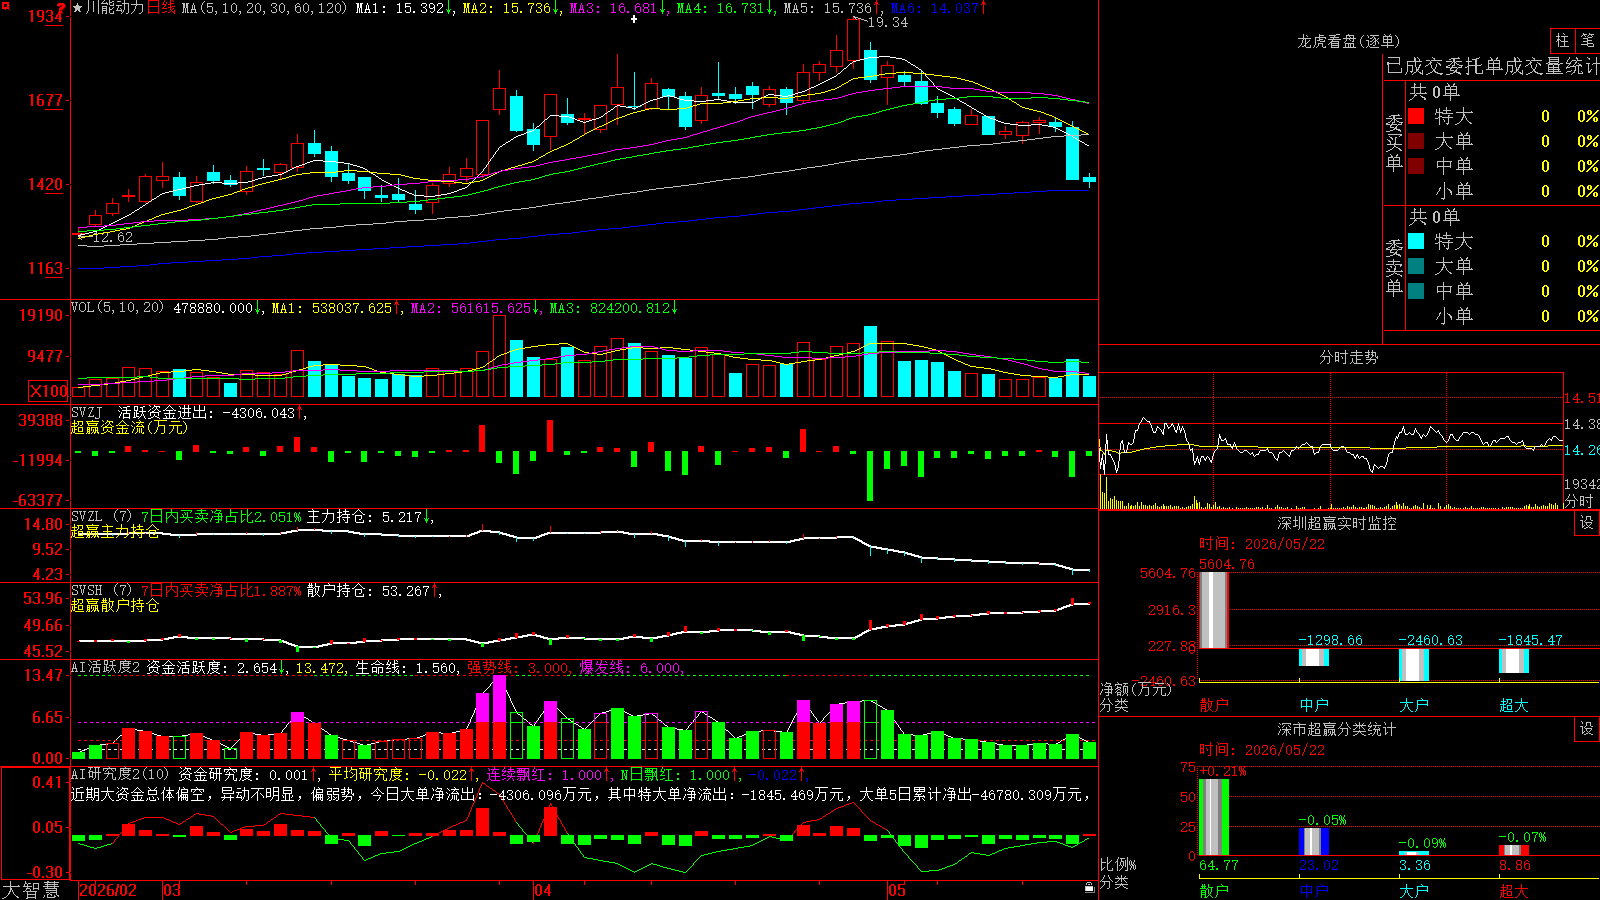This screenshot has height=900, width=1600.
Task: Click the 活跃资金进出: -4306.043 value
Action: 206,412
